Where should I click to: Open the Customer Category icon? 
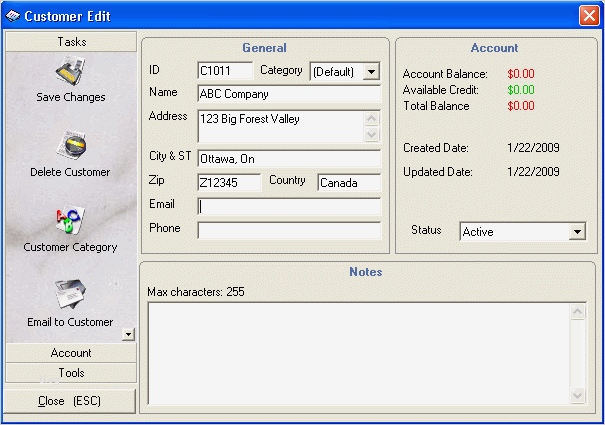[x=70, y=220]
